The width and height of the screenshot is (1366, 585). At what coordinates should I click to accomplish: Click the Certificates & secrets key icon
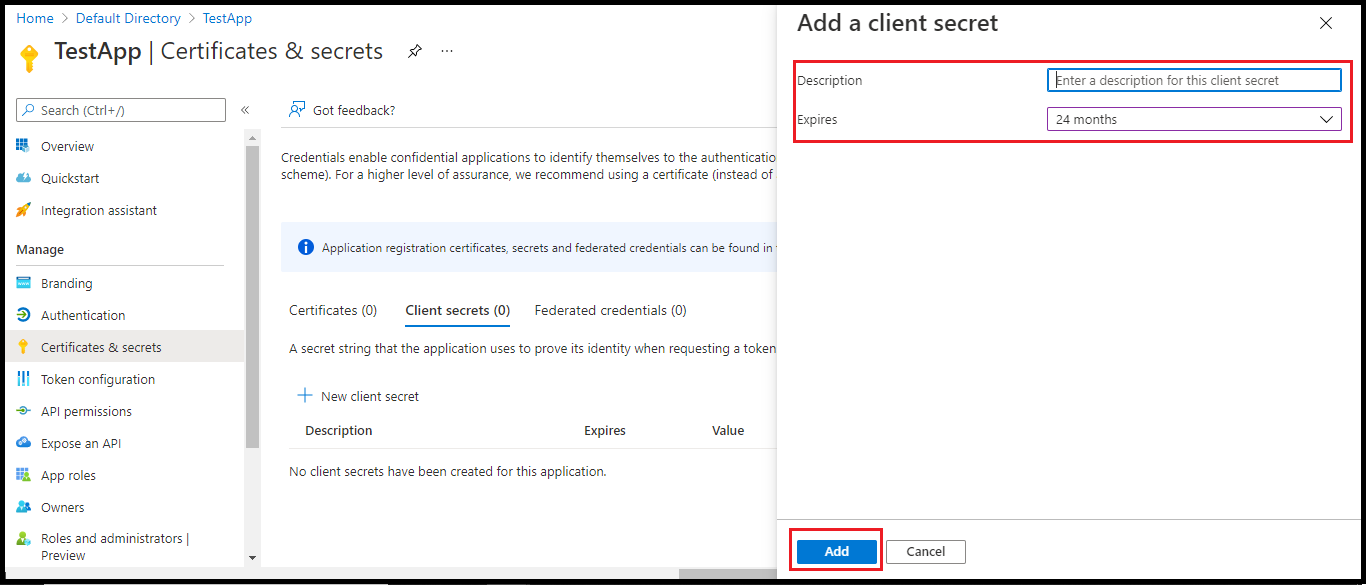(x=23, y=347)
